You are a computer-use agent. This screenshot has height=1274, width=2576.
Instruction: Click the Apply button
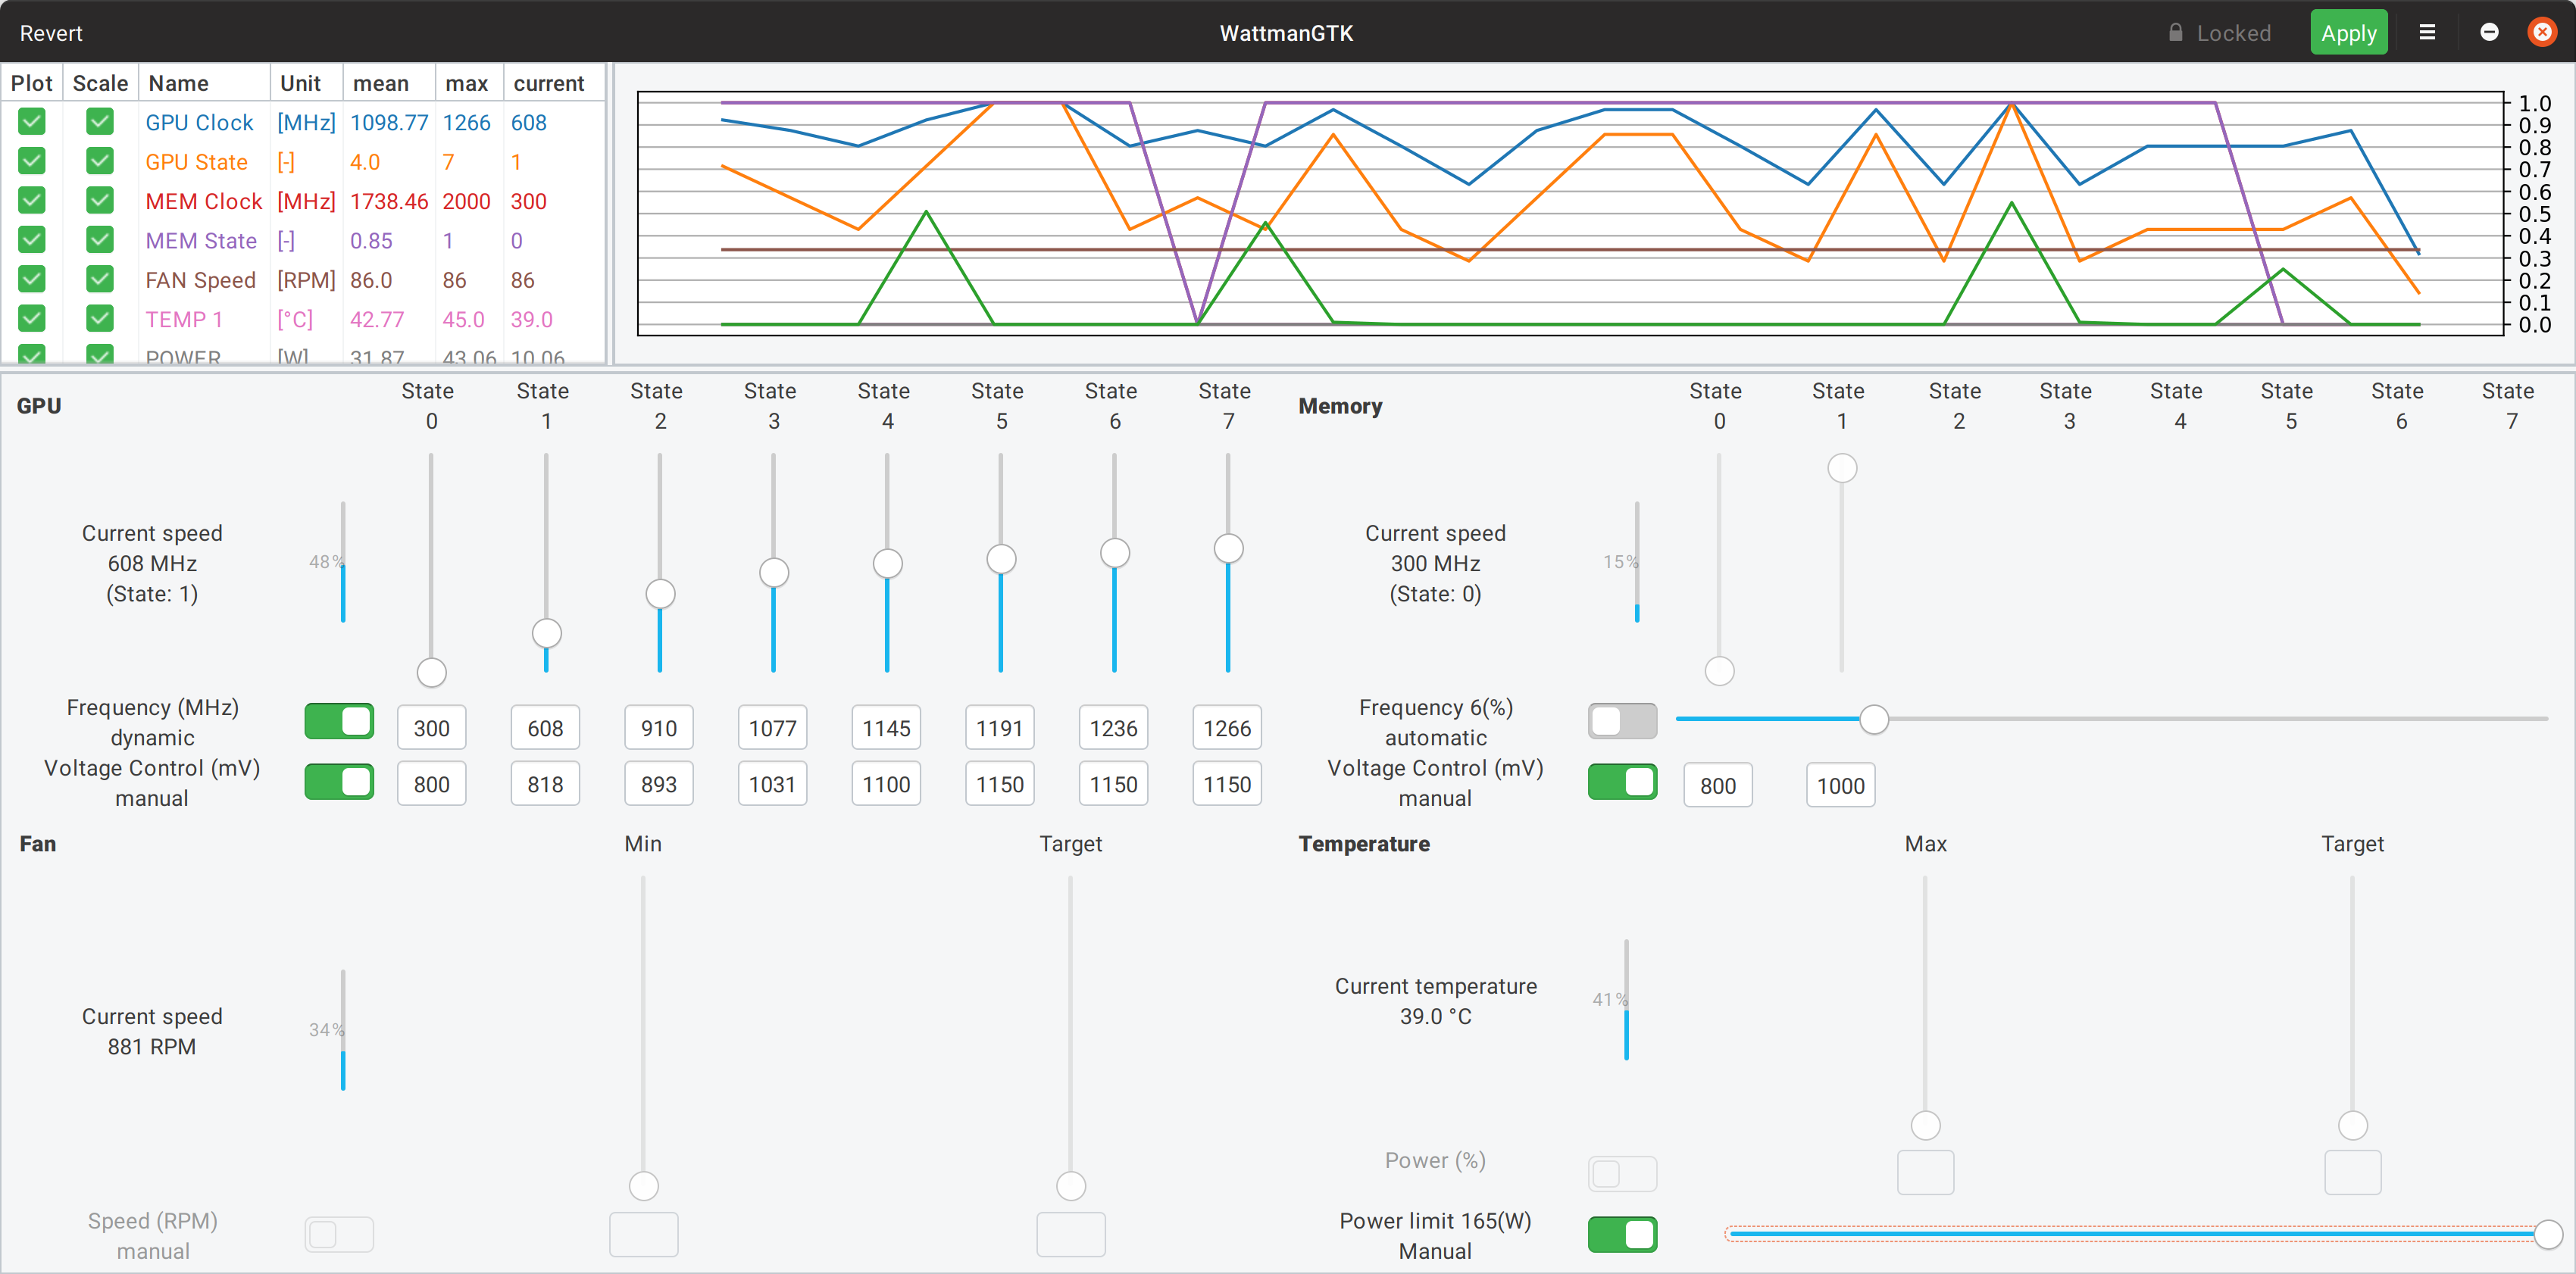coord(2347,33)
